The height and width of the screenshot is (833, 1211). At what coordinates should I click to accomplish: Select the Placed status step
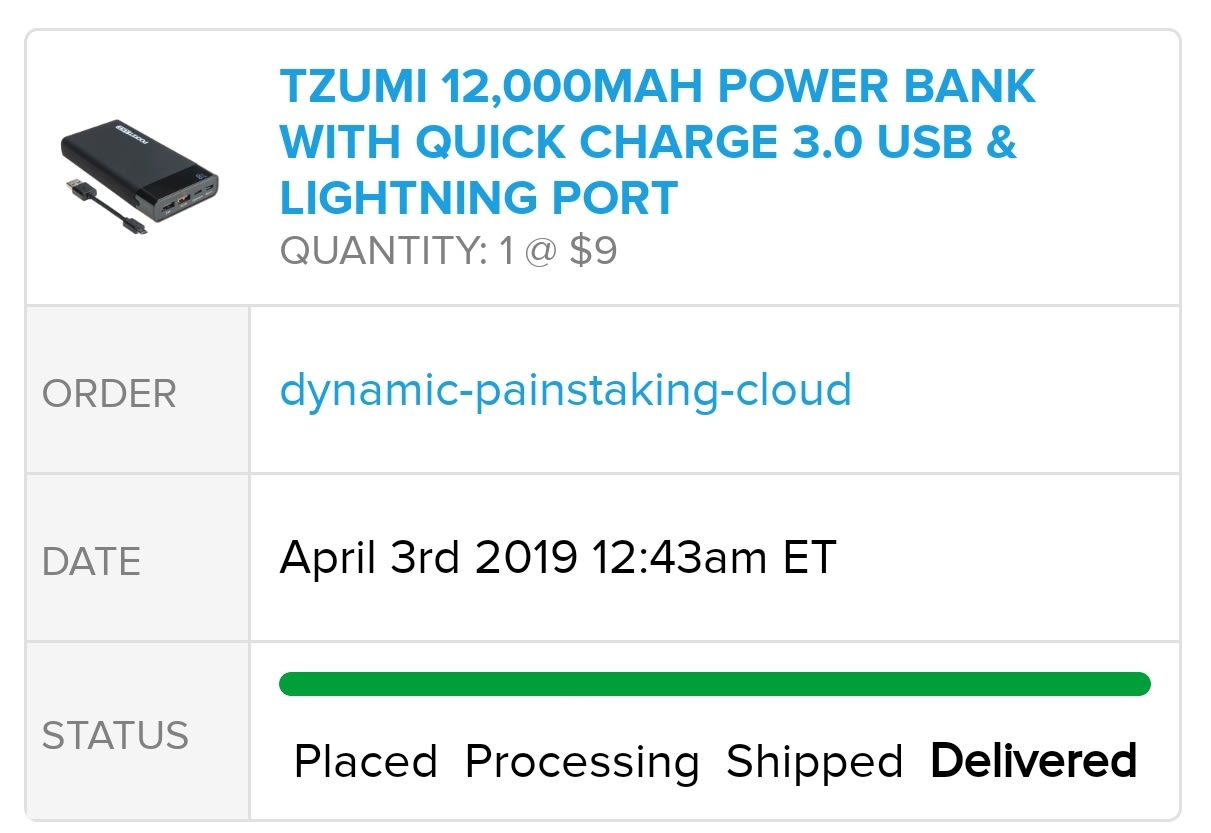(365, 762)
